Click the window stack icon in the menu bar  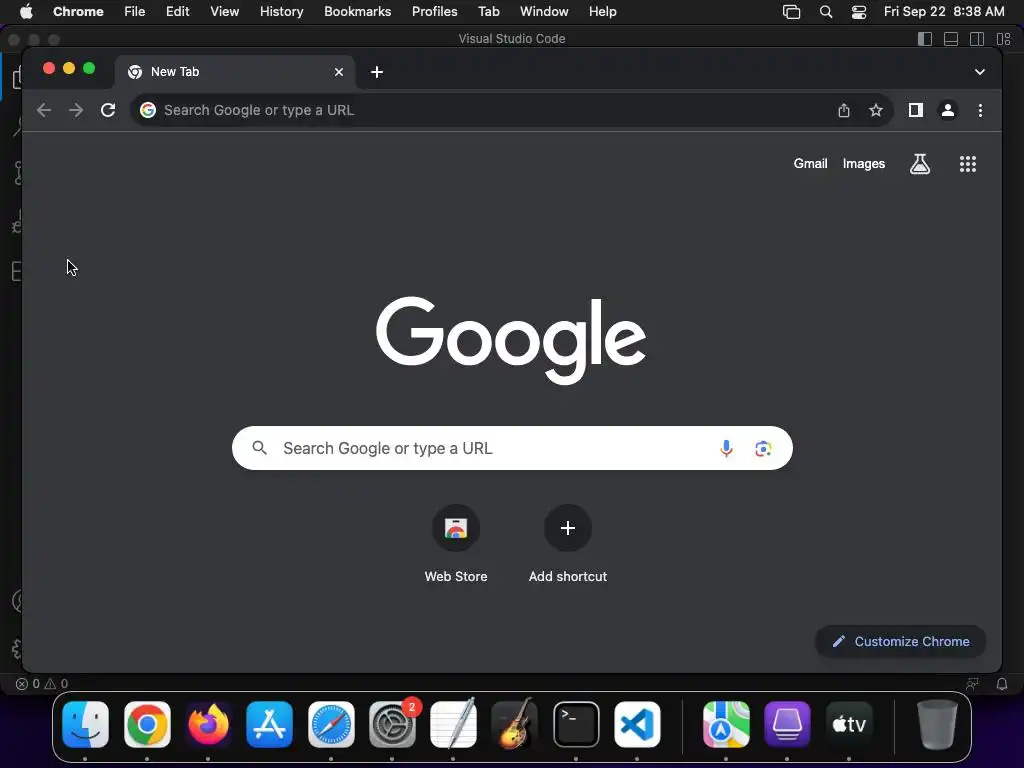tap(792, 12)
